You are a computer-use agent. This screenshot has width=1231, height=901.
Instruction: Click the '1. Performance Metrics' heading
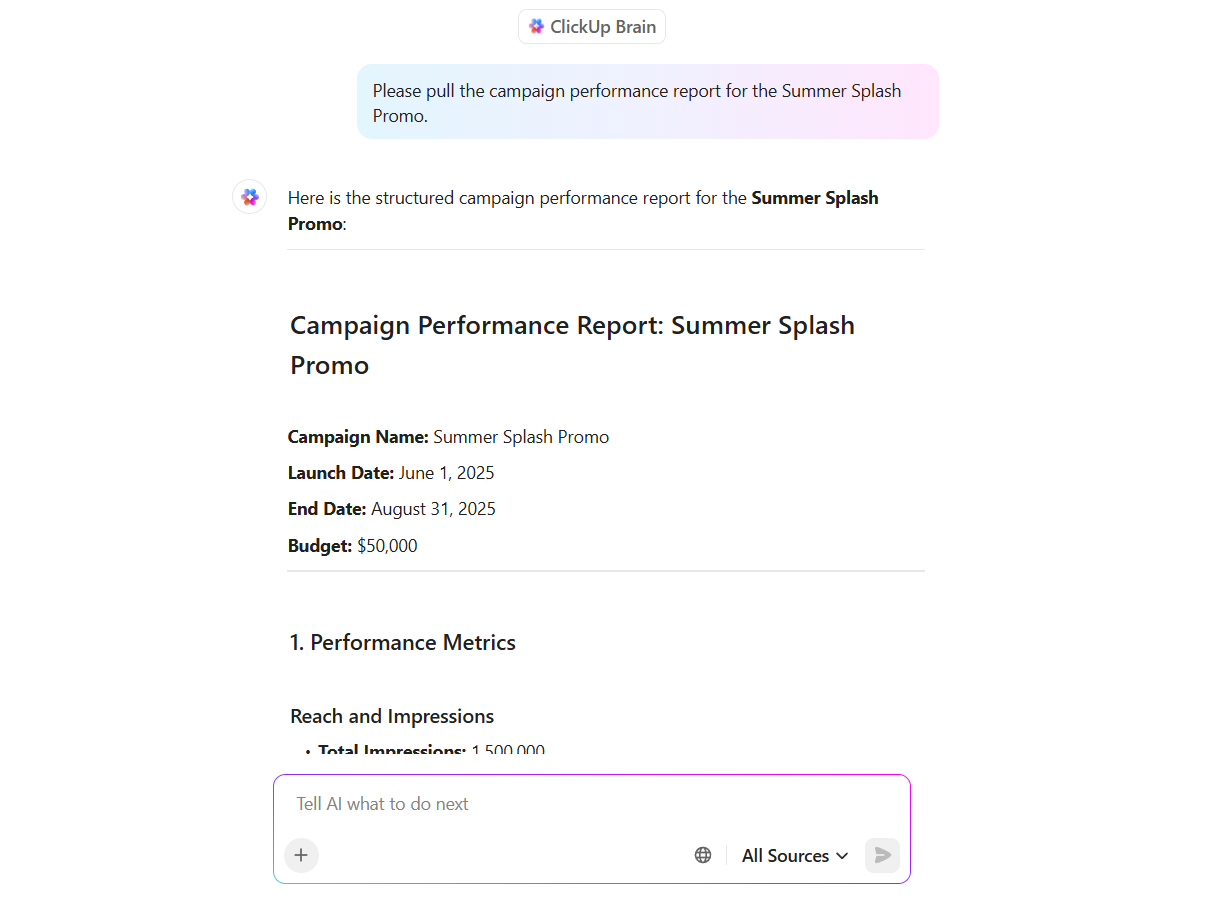[402, 642]
